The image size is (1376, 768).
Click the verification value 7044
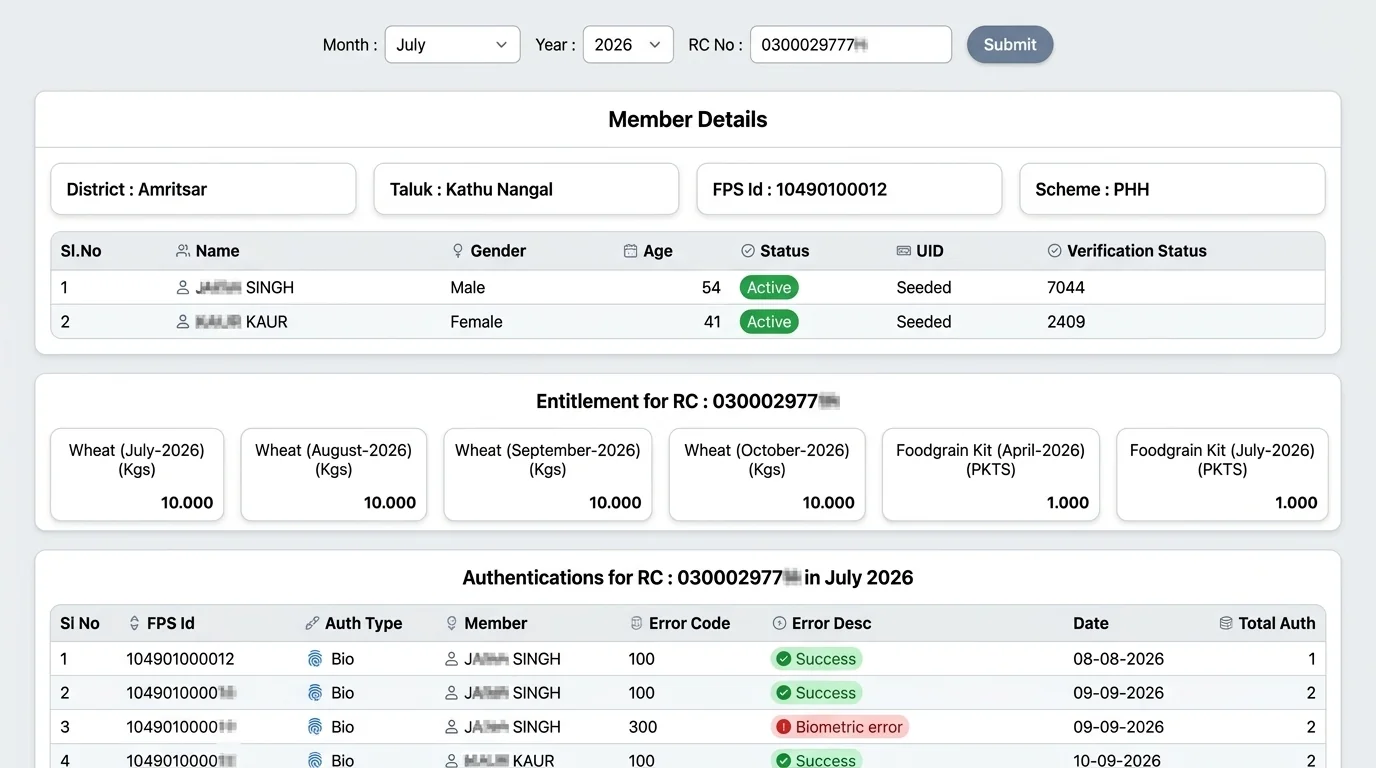[1066, 288]
